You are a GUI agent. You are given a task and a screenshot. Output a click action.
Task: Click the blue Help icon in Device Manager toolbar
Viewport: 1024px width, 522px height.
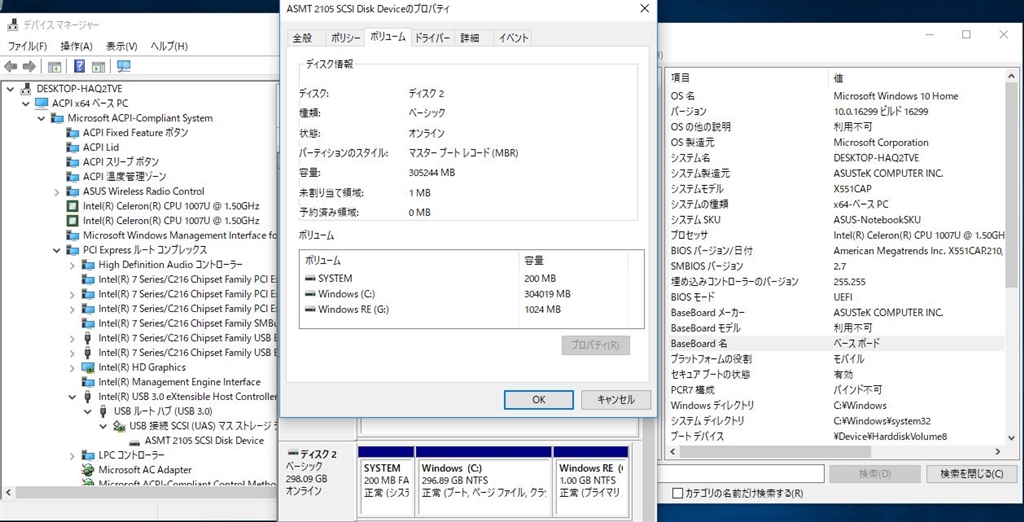click(79, 67)
